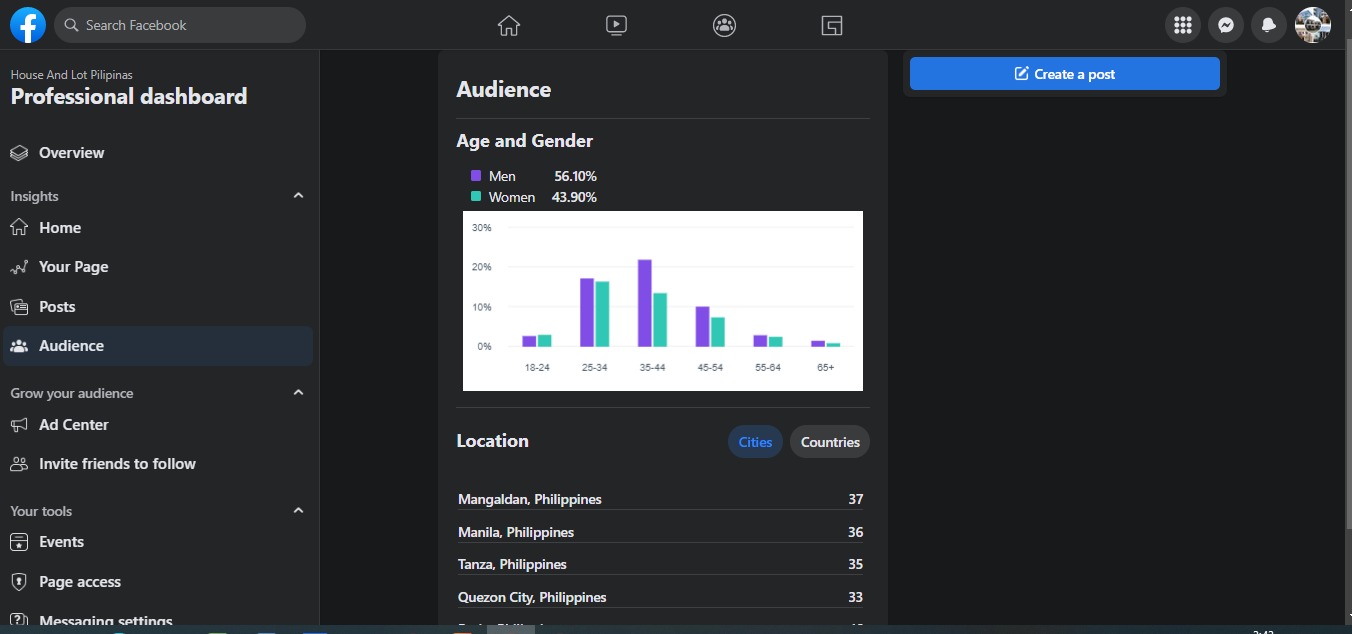Click the 45-54 age group label
The height and width of the screenshot is (634, 1352).
coord(710,368)
